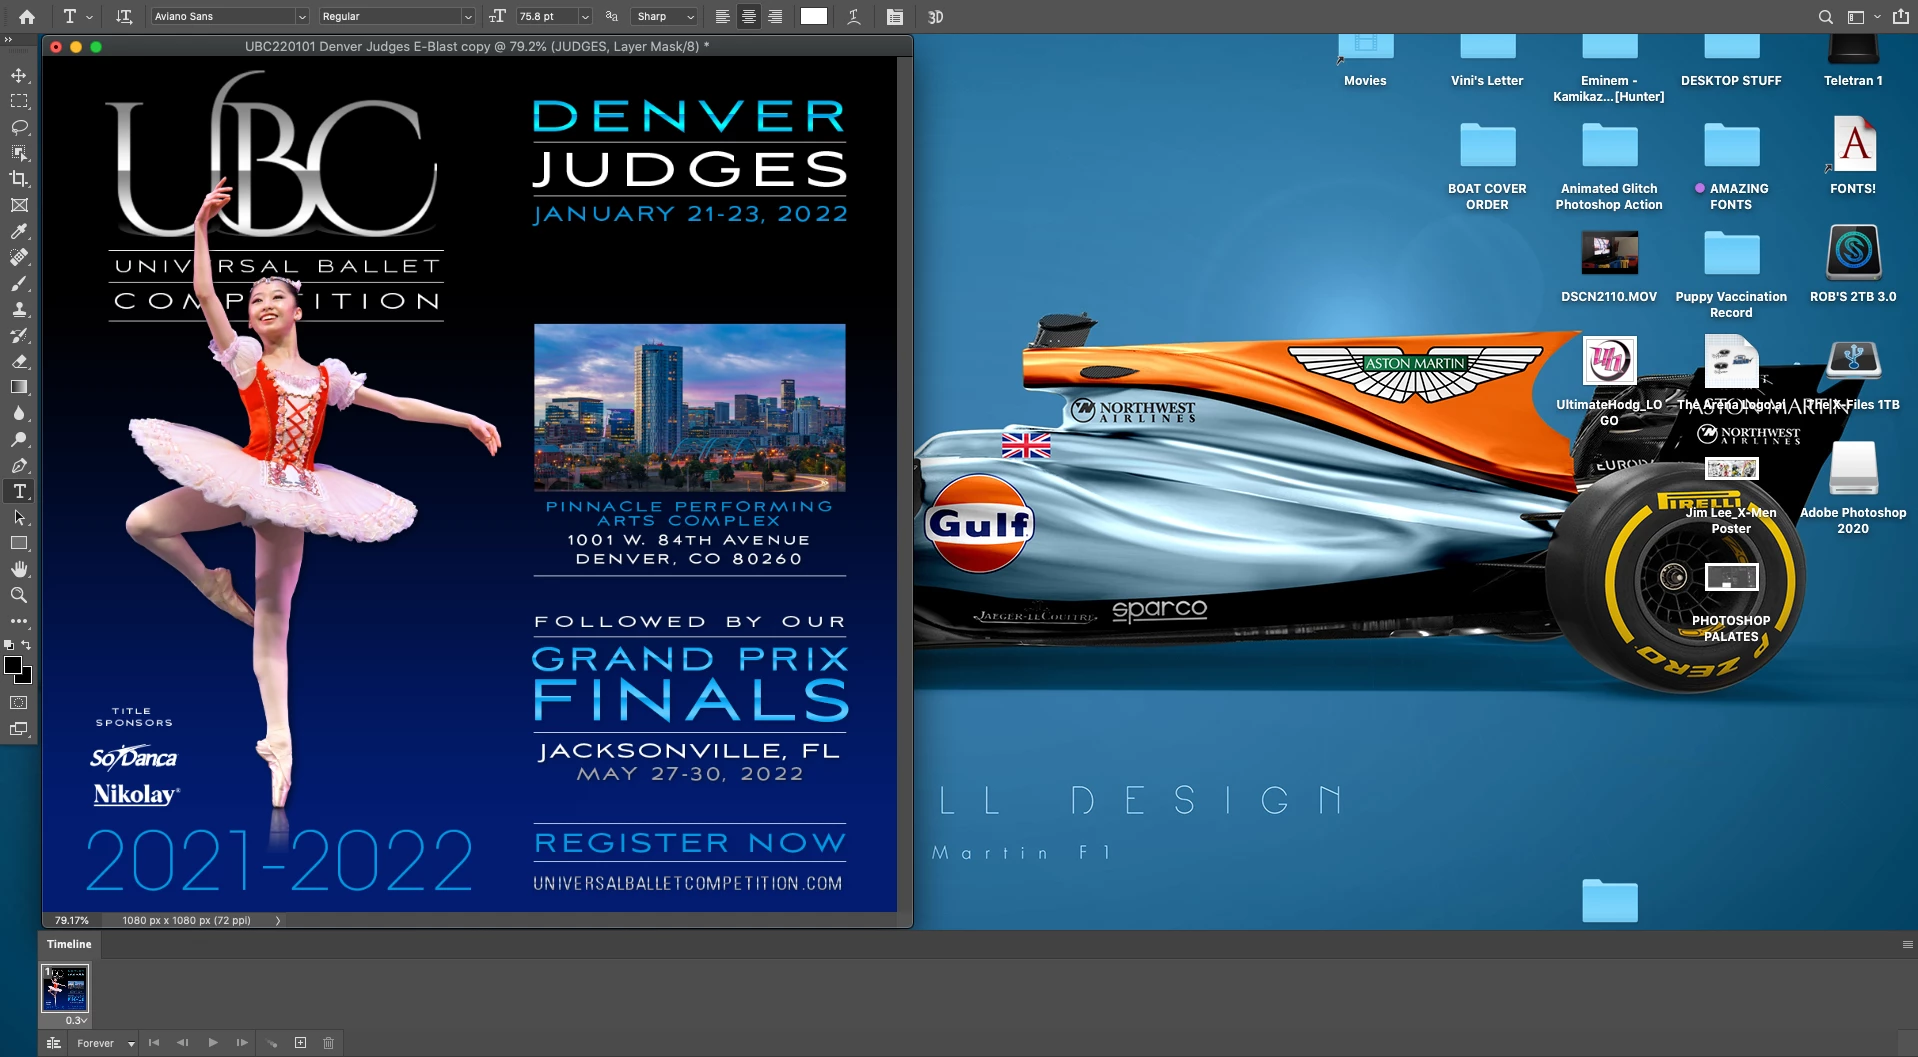Image resolution: width=1918 pixels, height=1057 pixels.
Task: Play the Timeline animation
Action: pyautogui.click(x=212, y=1043)
